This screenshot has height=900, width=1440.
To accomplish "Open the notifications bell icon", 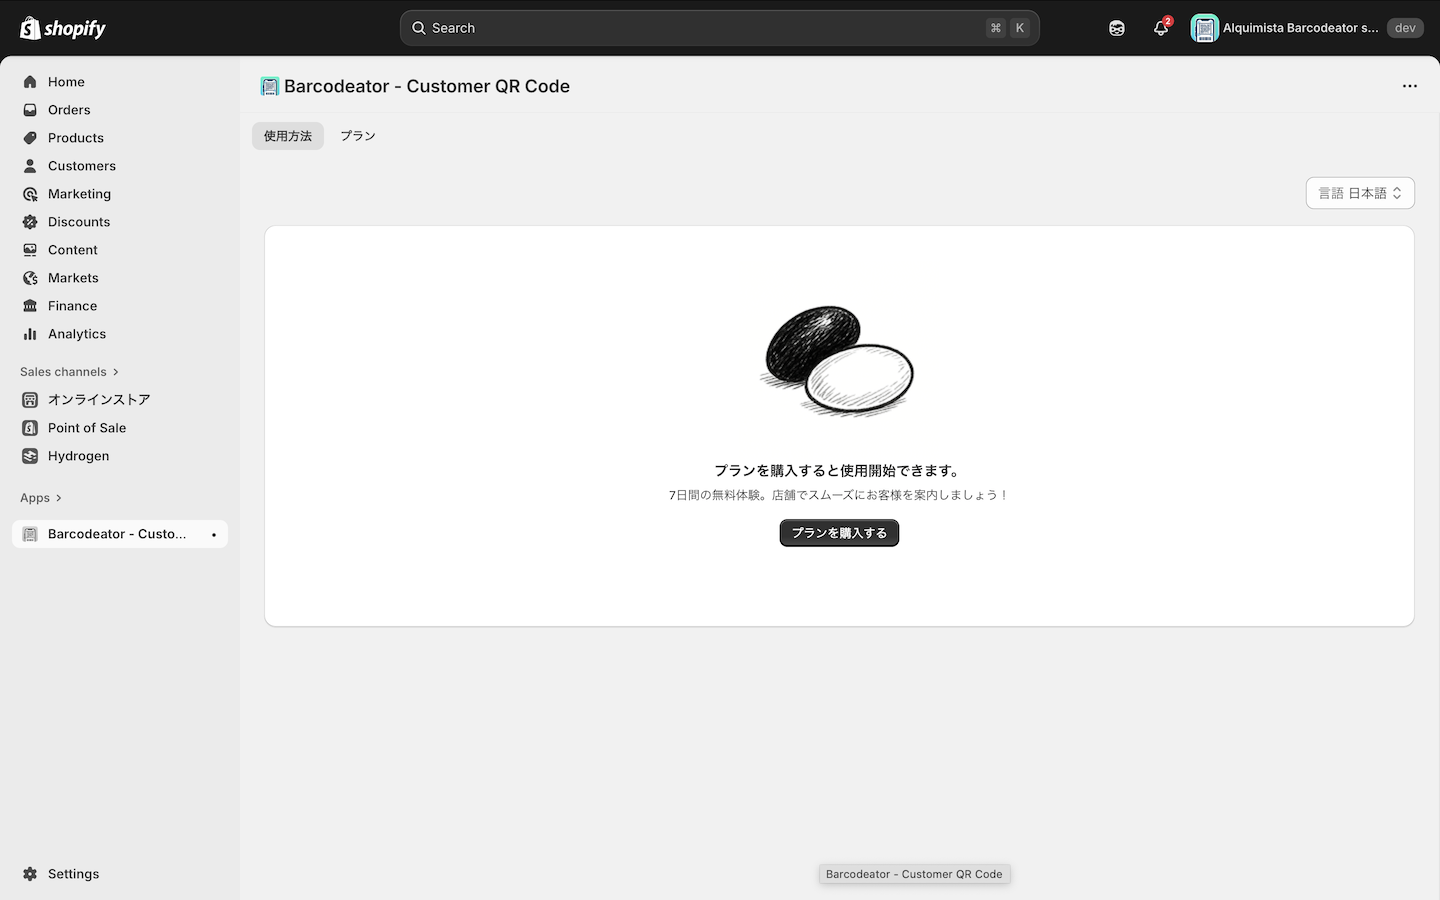I will click(1160, 28).
